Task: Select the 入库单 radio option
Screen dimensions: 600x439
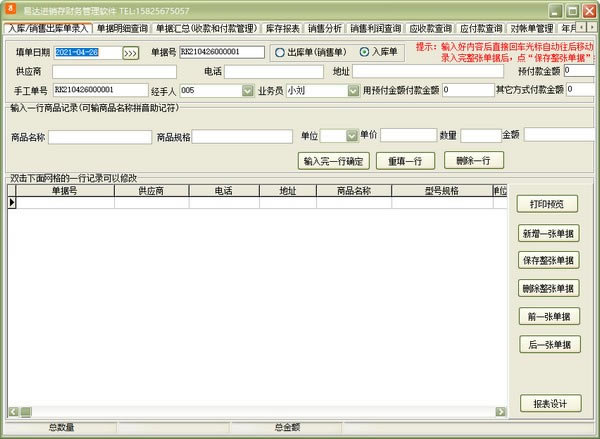Action: coord(364,52)
